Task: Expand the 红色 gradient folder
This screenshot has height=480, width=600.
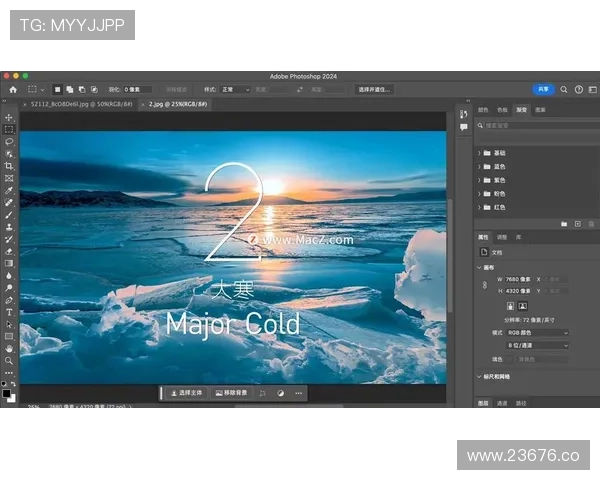Action: [480, 207]
